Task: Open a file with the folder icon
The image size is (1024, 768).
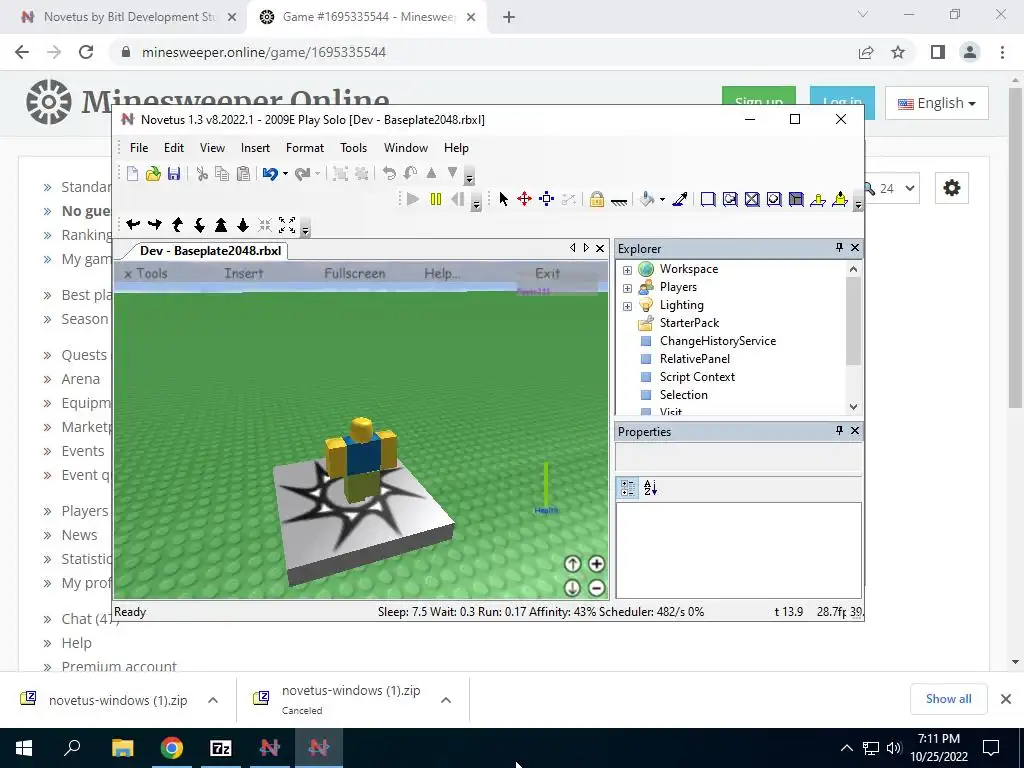Action: coord(153,174)
